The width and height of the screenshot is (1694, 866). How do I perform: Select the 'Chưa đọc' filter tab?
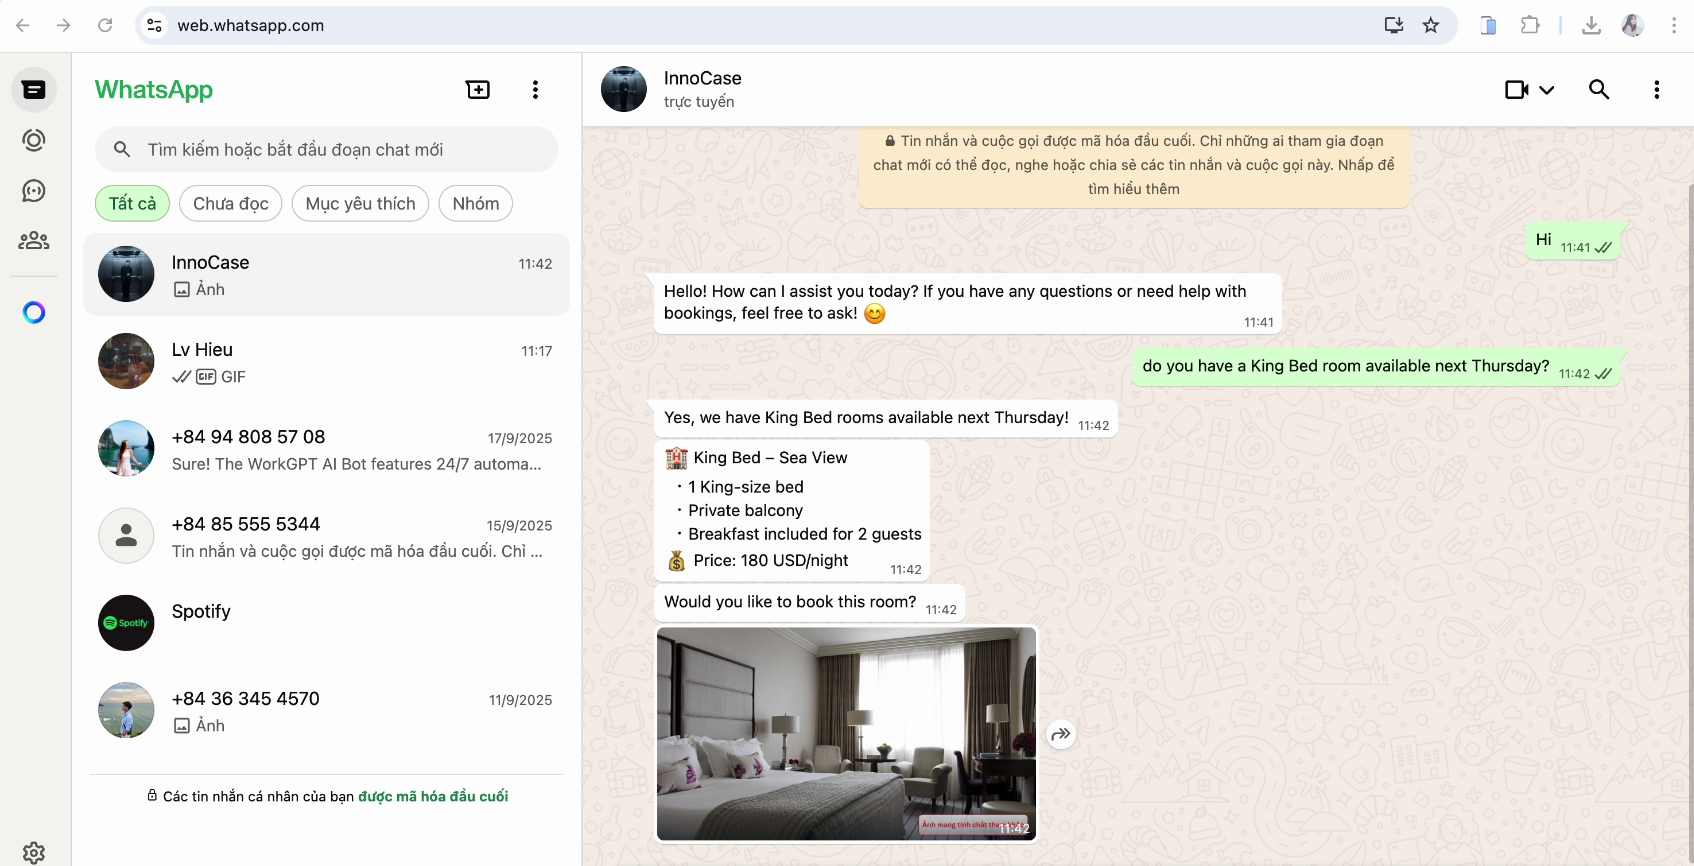pyautogui.click(x=230, y=204)
